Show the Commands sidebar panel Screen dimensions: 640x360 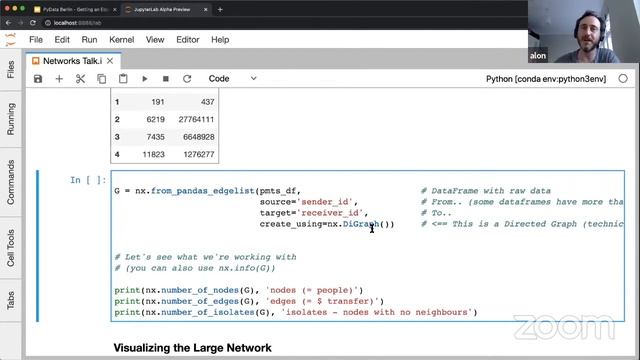tap(11, 182)
